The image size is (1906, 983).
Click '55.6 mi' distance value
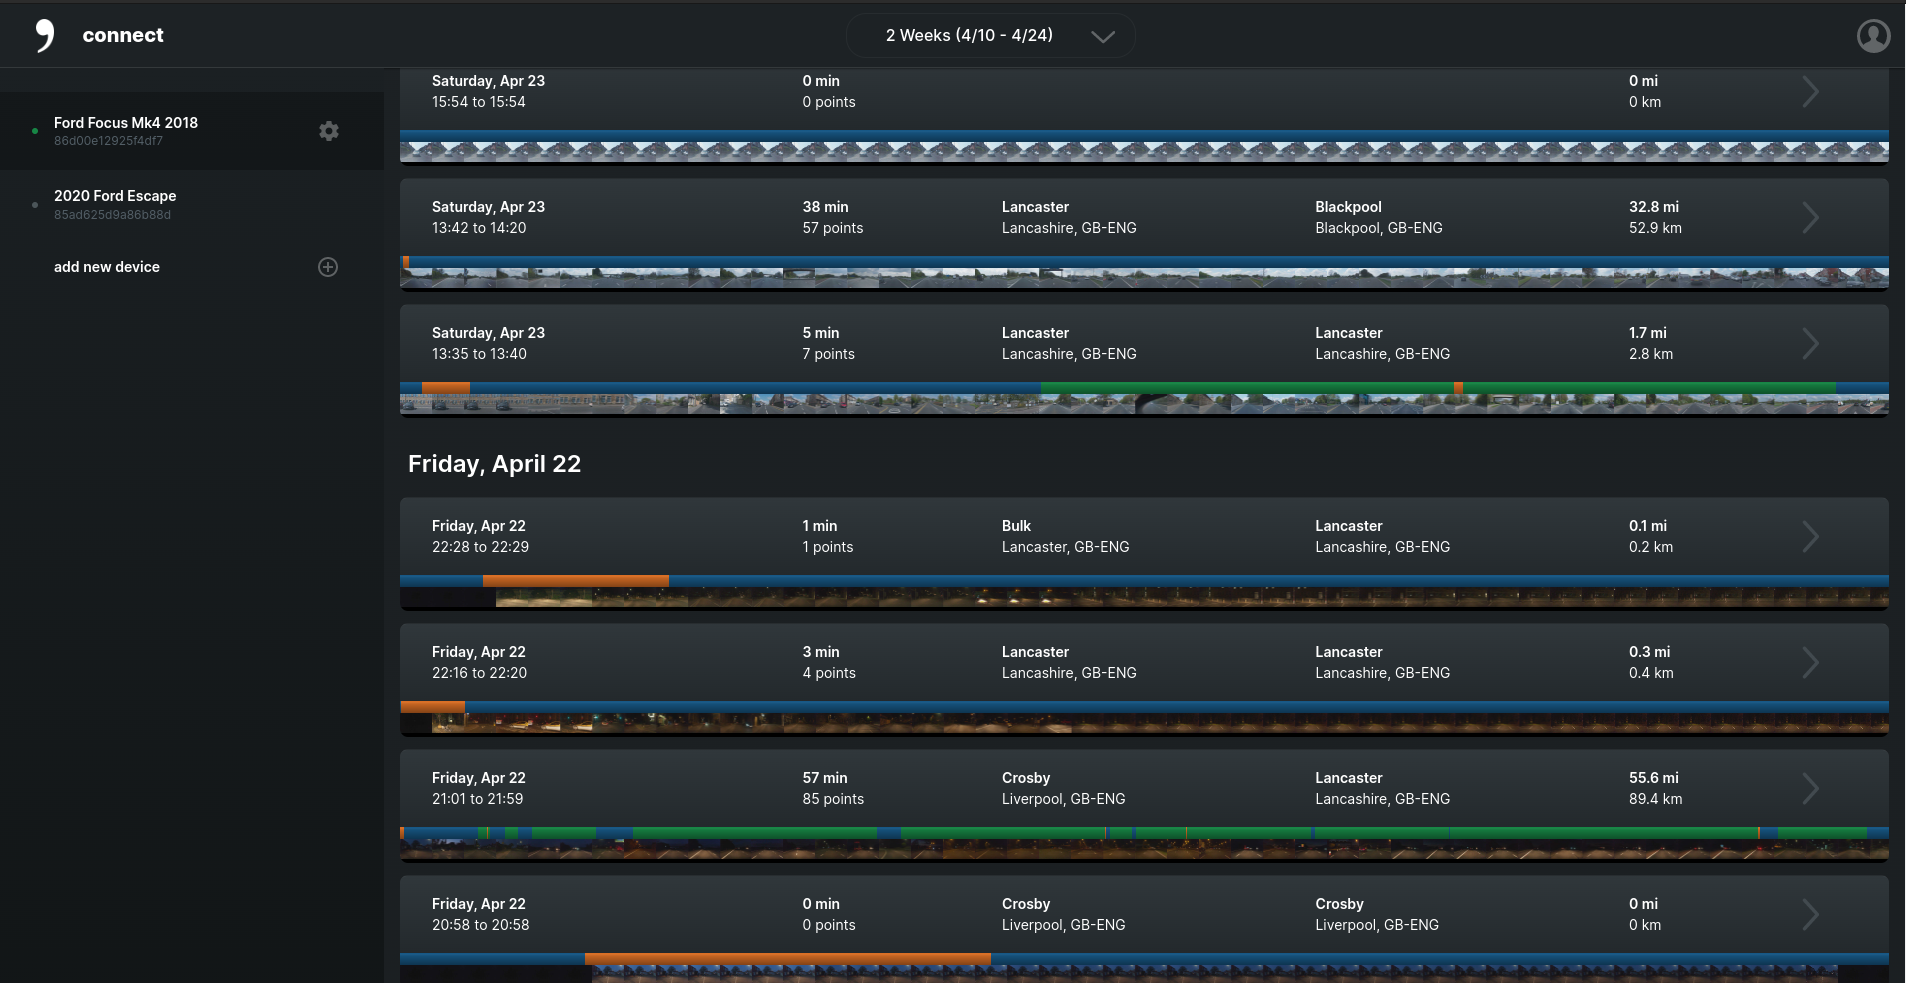point(1654,778)
